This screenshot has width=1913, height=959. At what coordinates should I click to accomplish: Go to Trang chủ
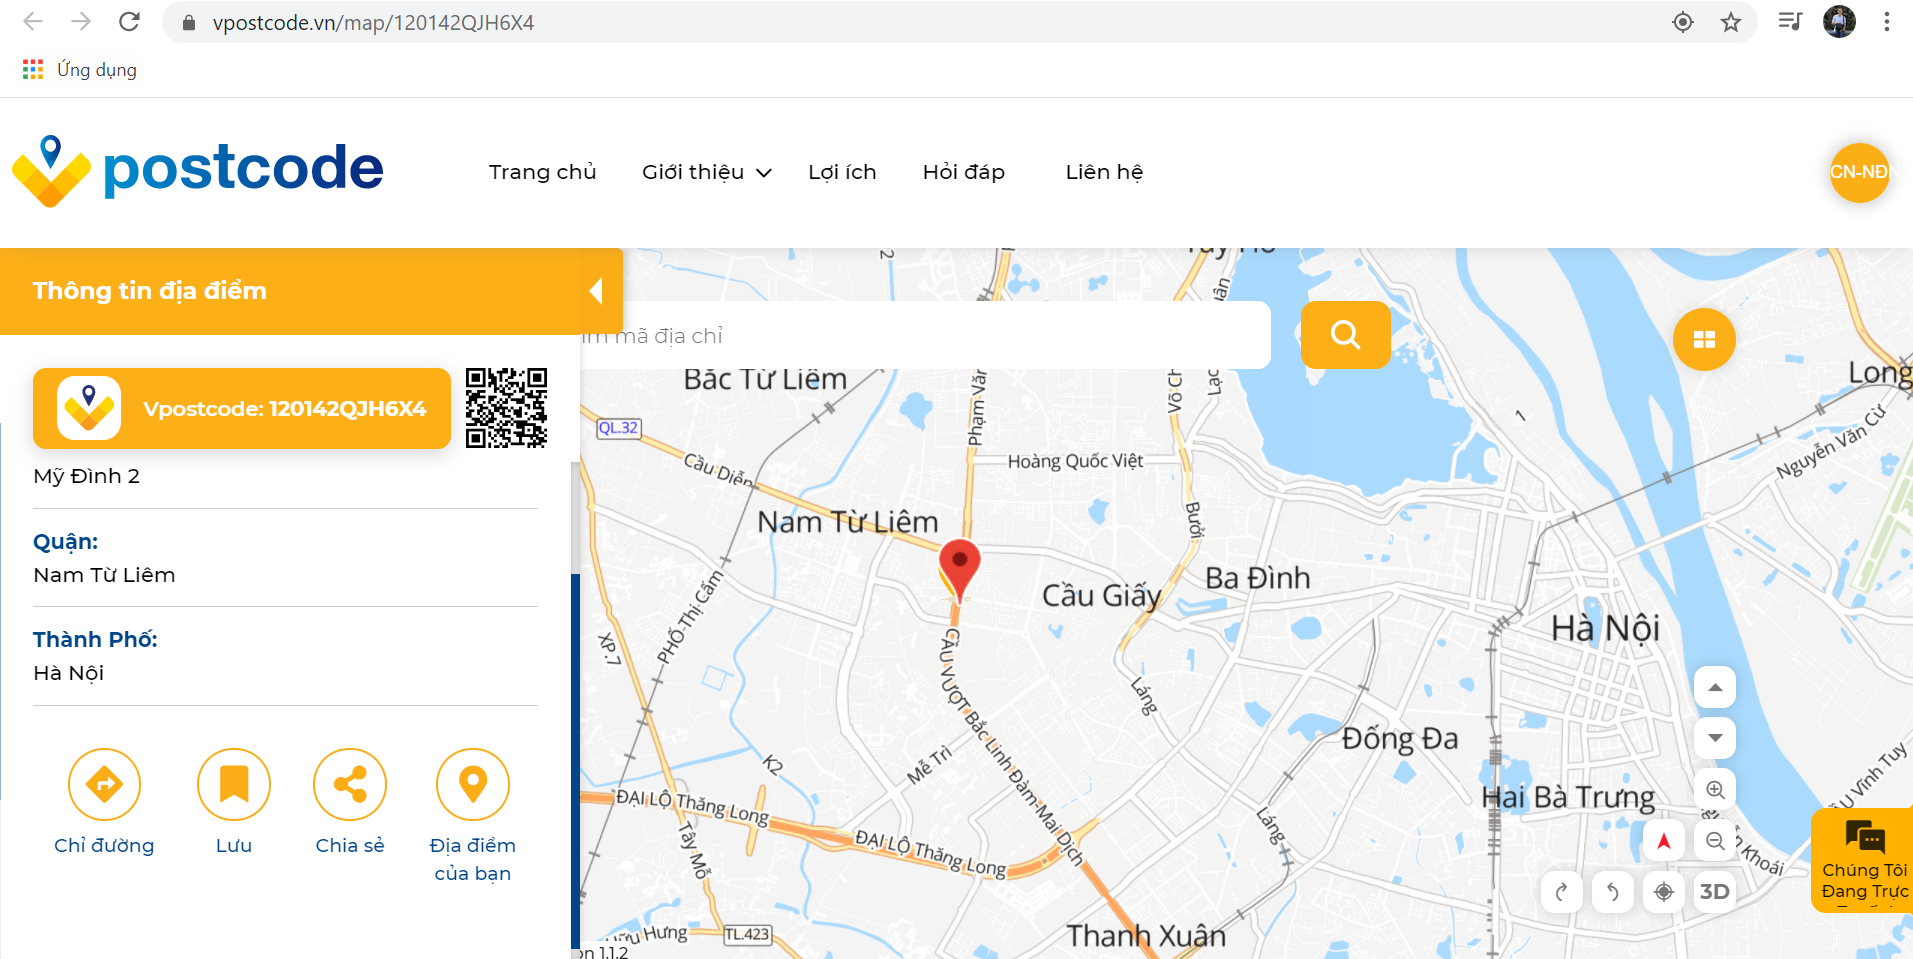pyautogui.click(x=542, y=172)
